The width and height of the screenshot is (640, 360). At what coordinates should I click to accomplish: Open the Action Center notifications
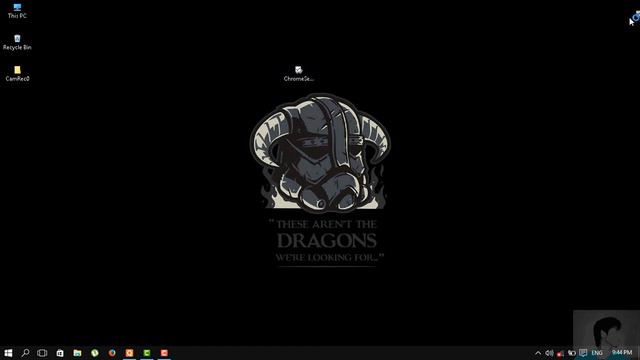[x=583, y=353]
